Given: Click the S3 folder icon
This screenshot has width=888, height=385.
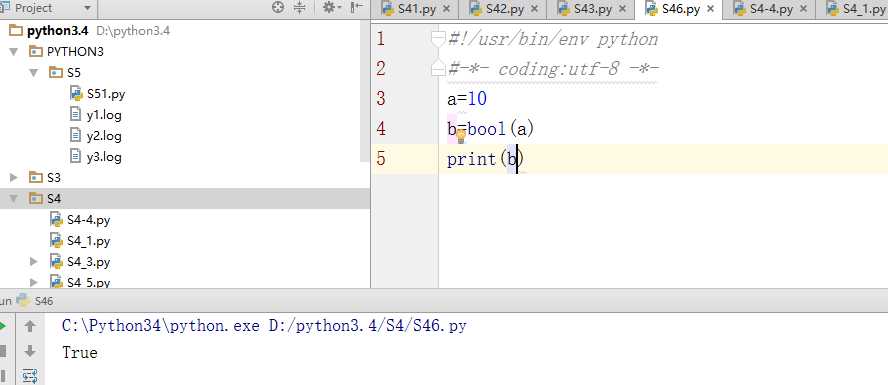Looking at the screenshot, I should (36, 178).
